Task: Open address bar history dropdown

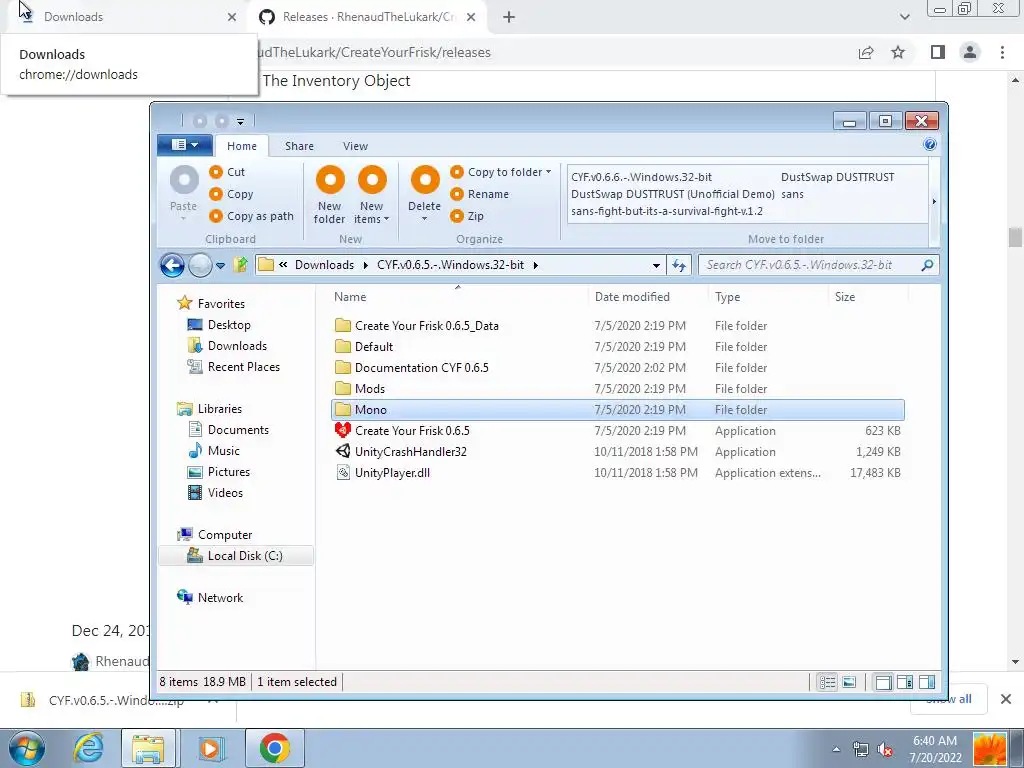Action: coord(656,265)
